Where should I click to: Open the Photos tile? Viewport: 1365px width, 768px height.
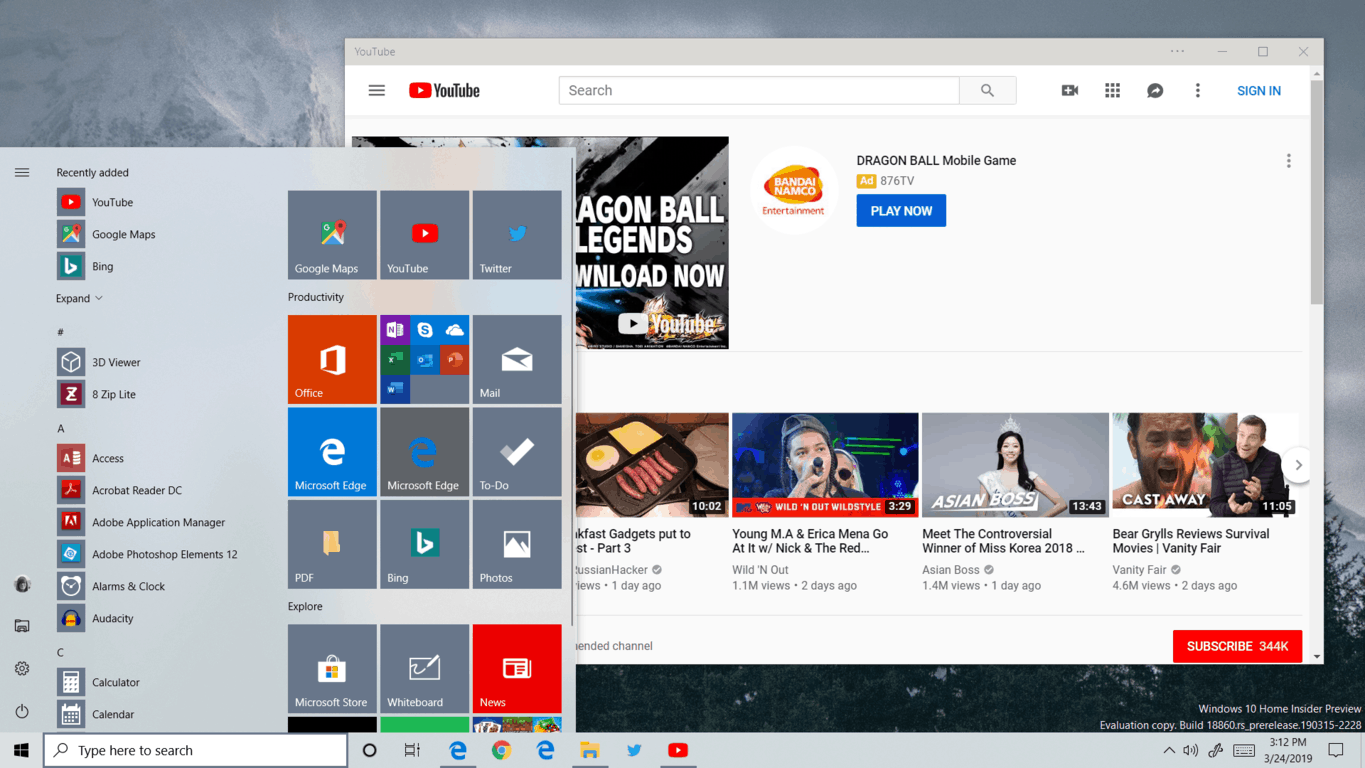[x=517, y=544]
